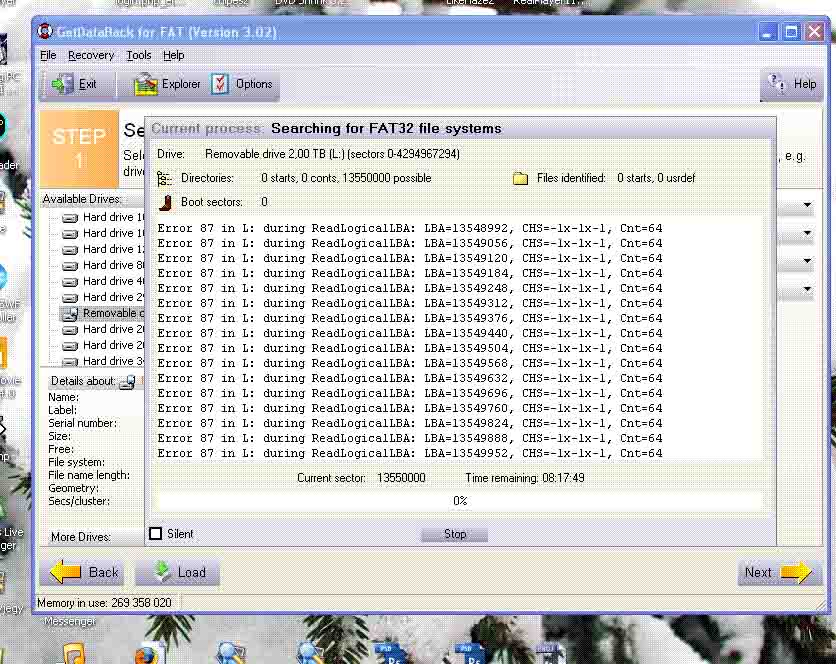Viewport: 836px width, 664px height.
Task: Click 'Searching for FAT32 file systems' heading
Action: [386, 129]
